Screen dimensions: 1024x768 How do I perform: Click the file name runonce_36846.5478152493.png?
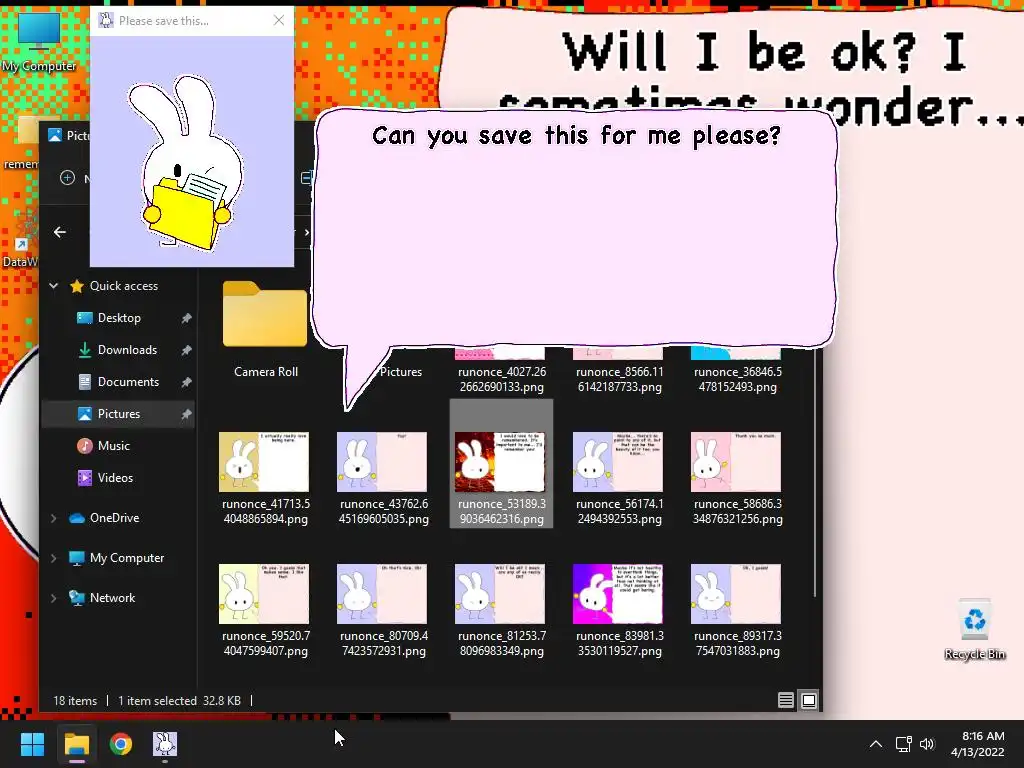pos(738,379)
